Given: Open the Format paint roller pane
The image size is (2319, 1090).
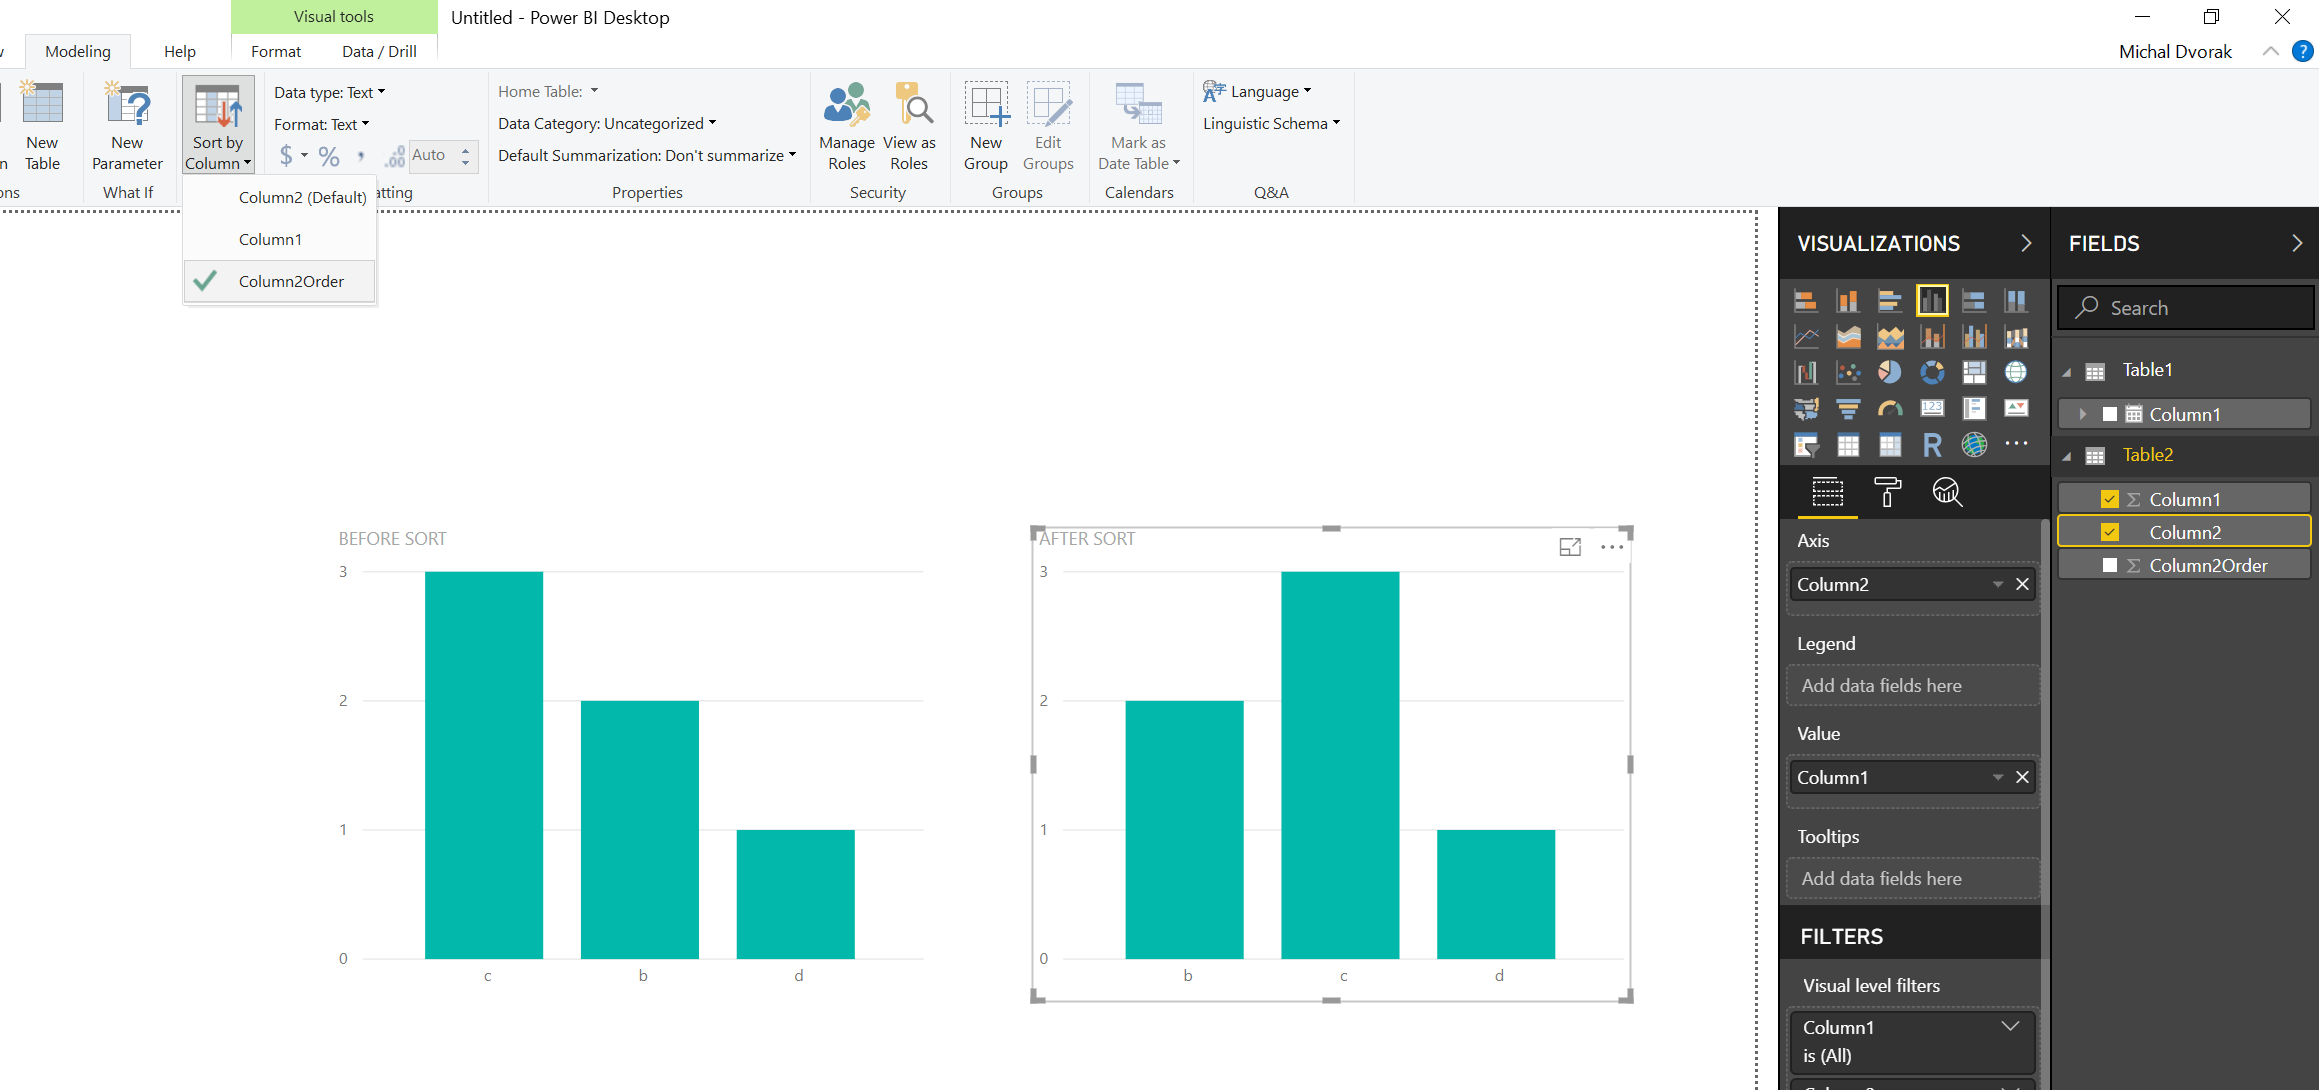Looking at the screenshot, I should 1887,491.
